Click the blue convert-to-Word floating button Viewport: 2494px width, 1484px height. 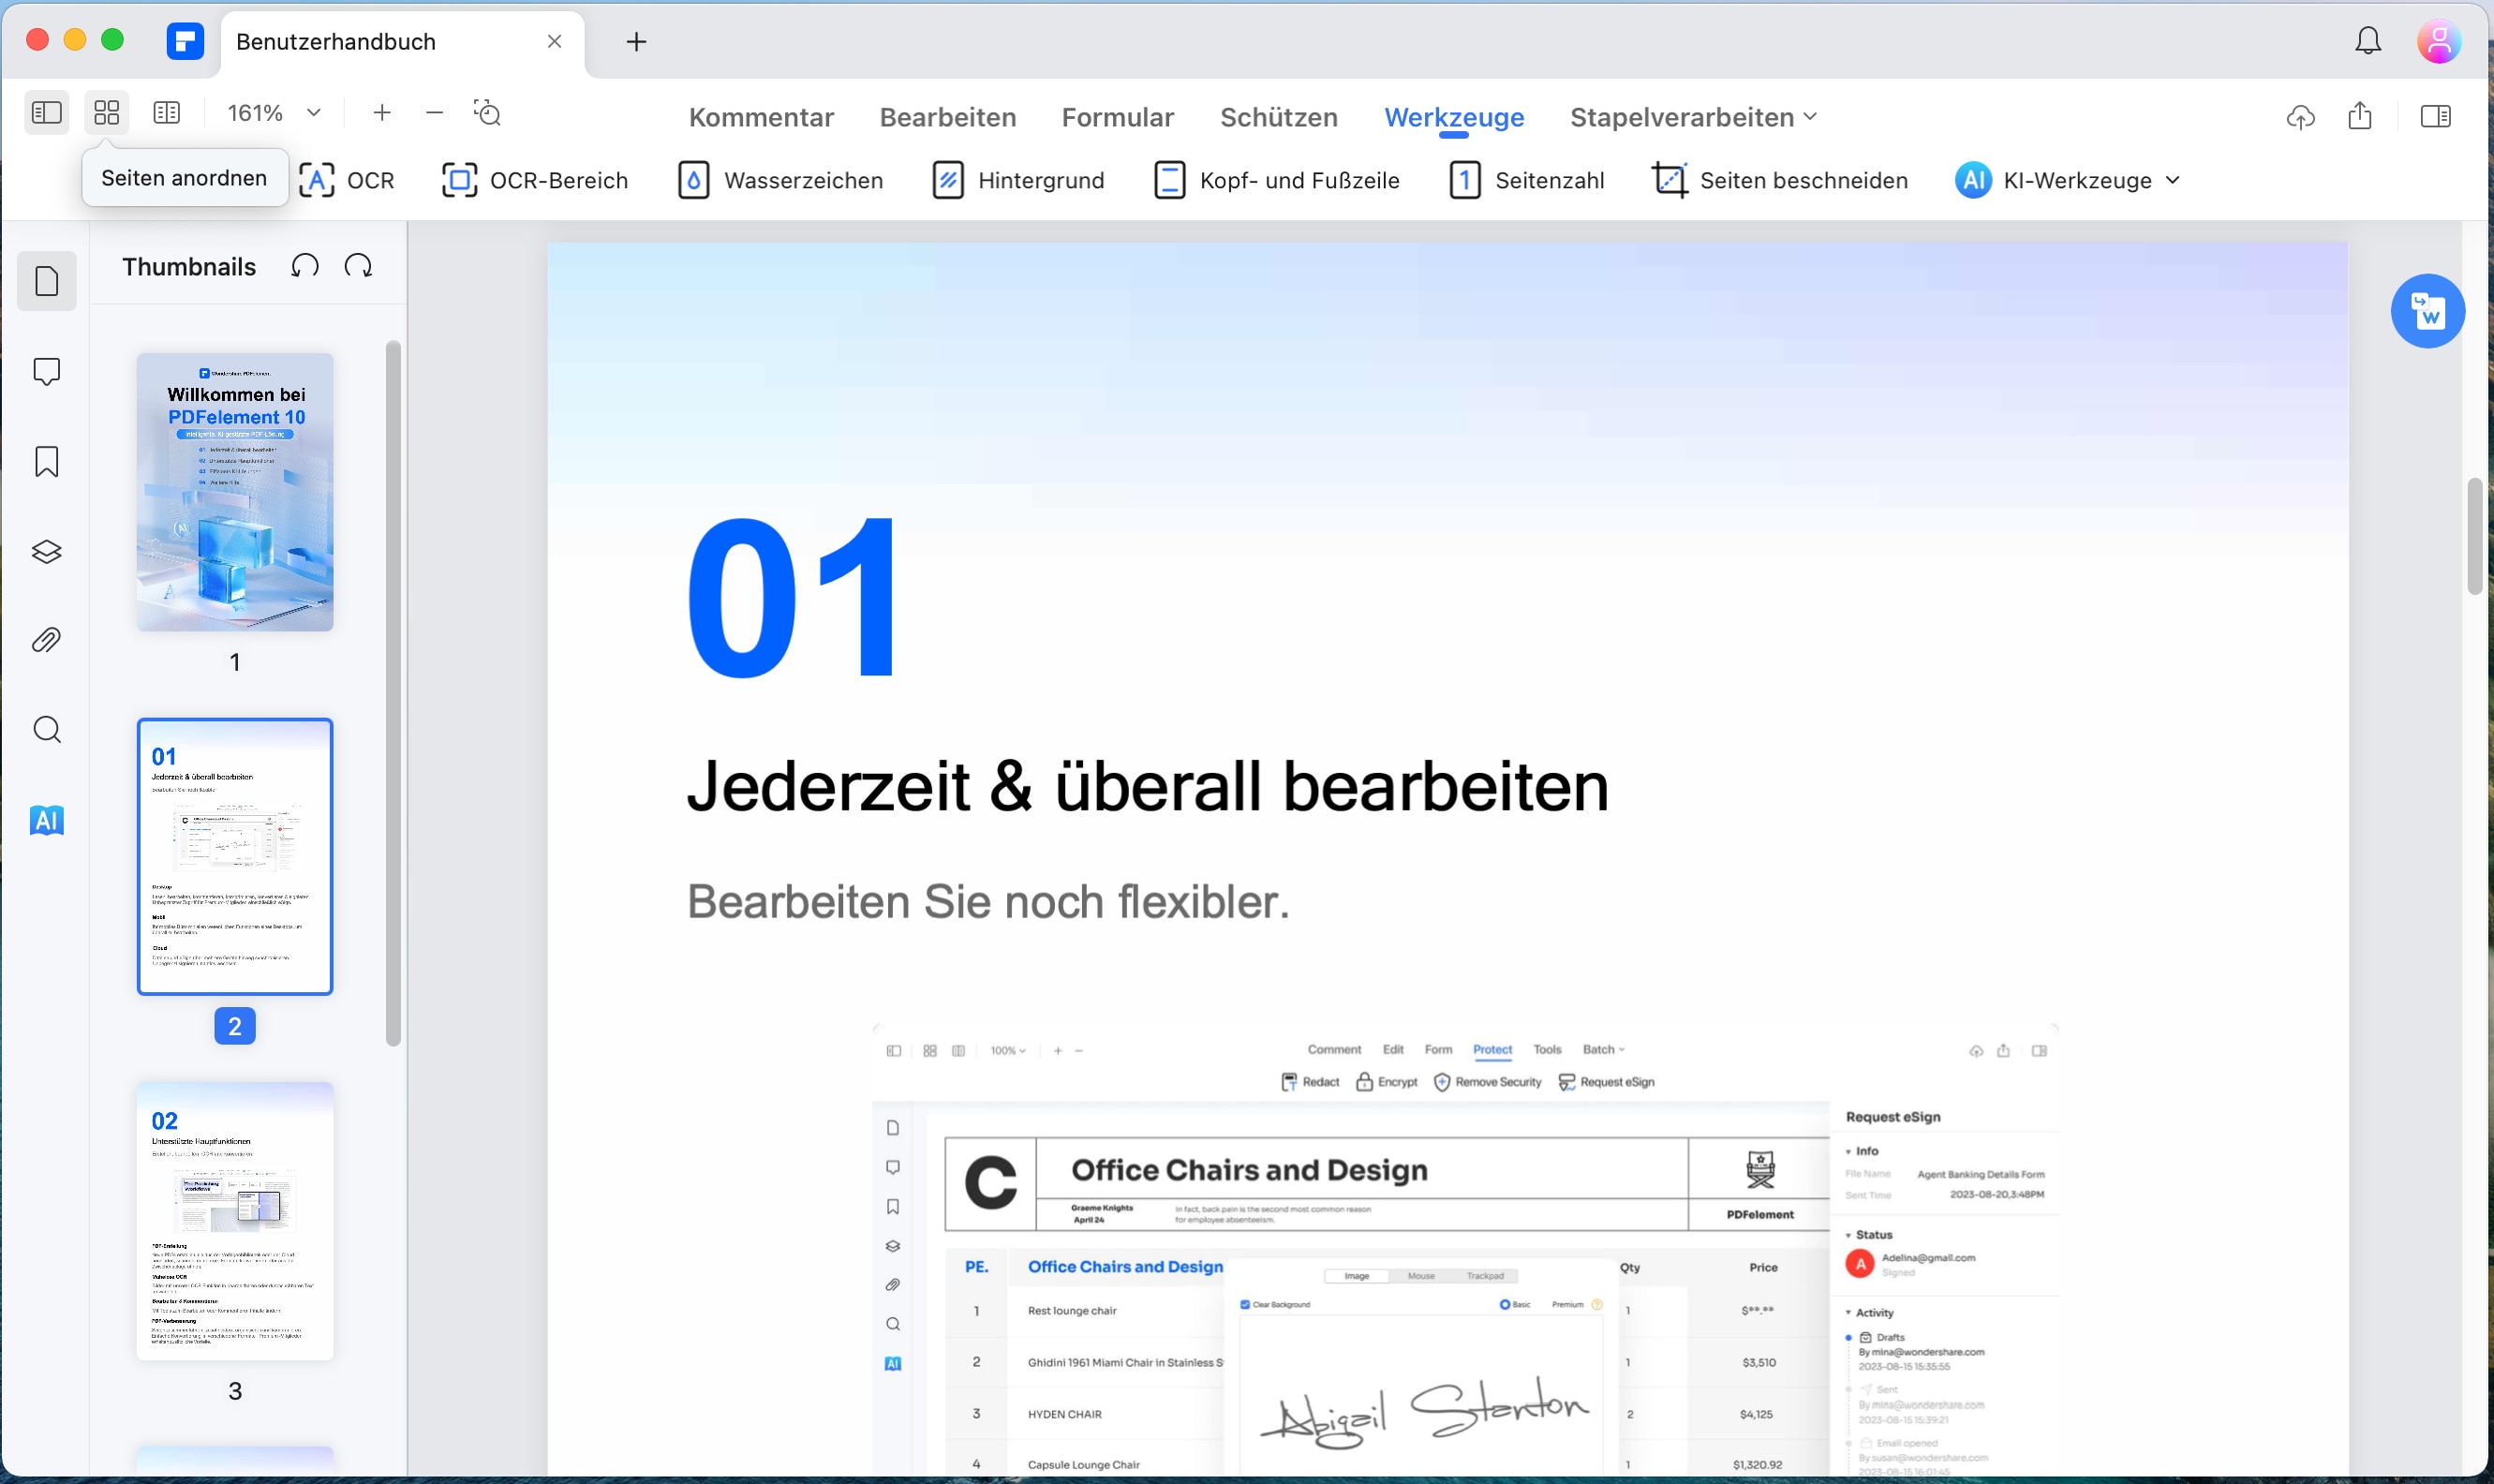click(x=2427, y=311)
